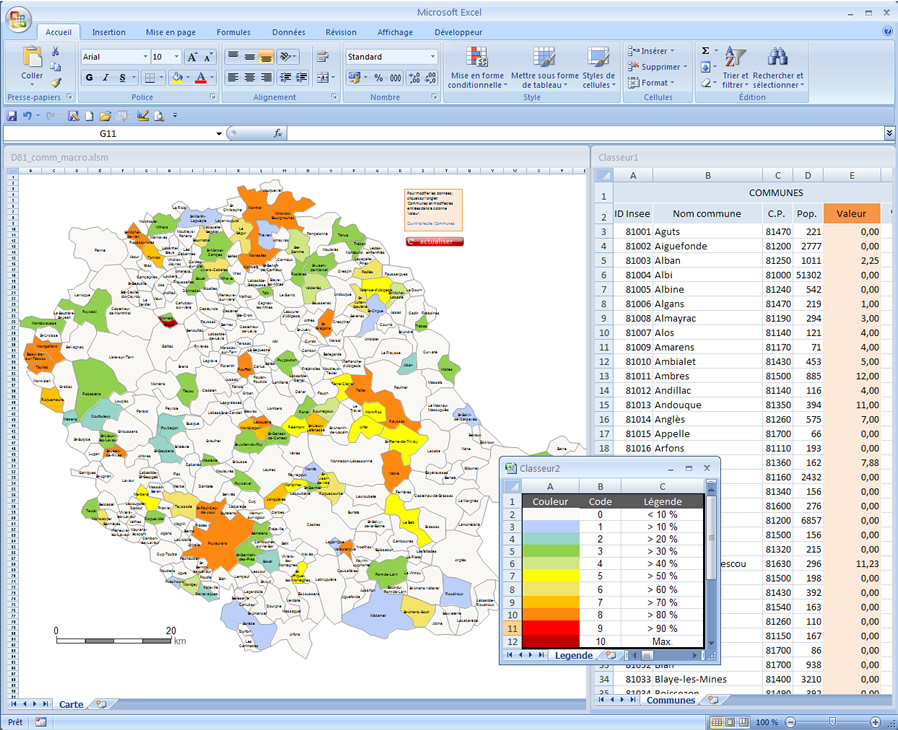Image resolution: width=898 pixels, height=730 pixels.
Task: Switch to Normal view in status bar
Action: [x=716, y=722]
